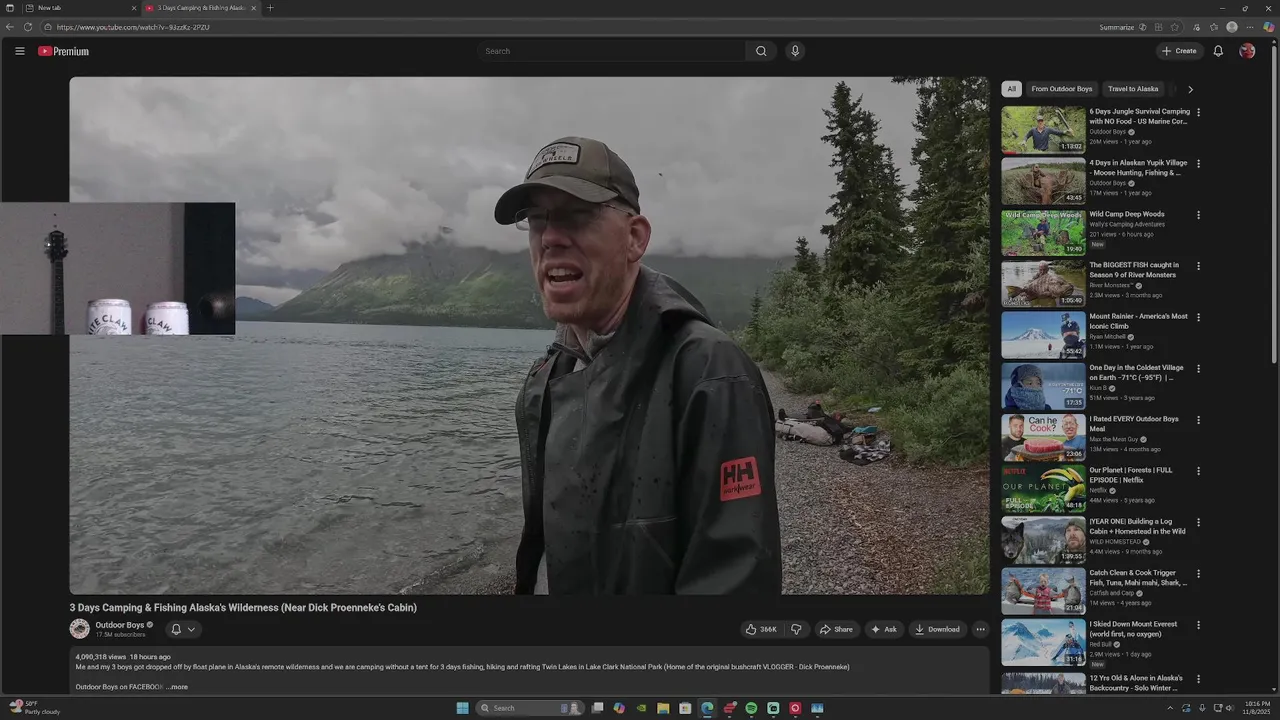Open tab actions menu at top left
The width and height of the screenshot is (1280, 720).
tap(9, 8)
